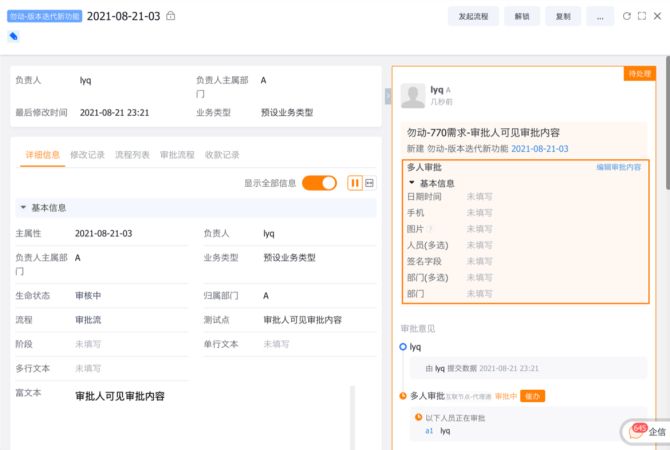
Task: Click the blue tag icon under title
Action: (14, 36)
